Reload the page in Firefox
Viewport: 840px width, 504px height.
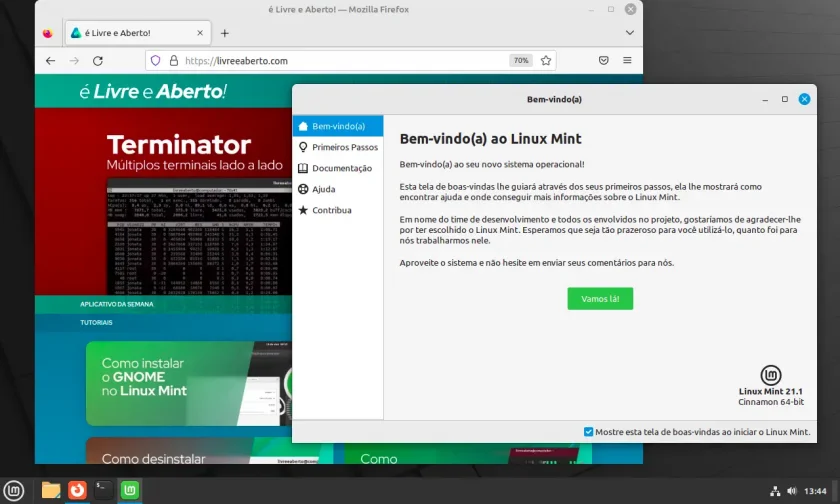(98, 61)
